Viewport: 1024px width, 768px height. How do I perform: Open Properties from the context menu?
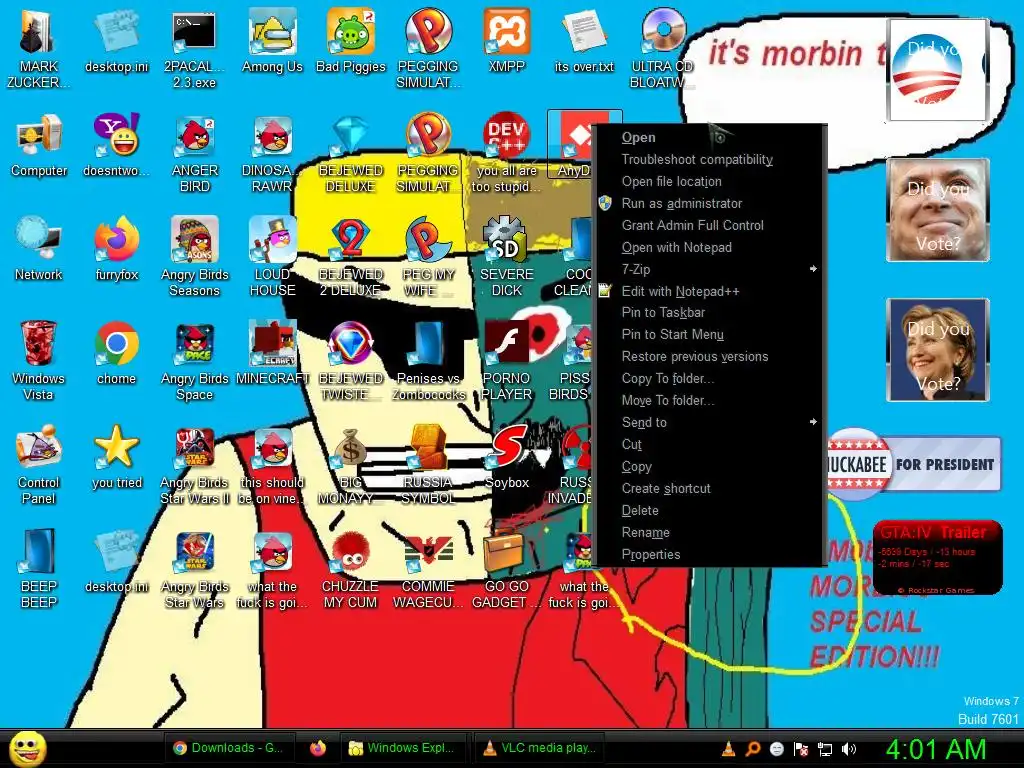coord(709,554)
